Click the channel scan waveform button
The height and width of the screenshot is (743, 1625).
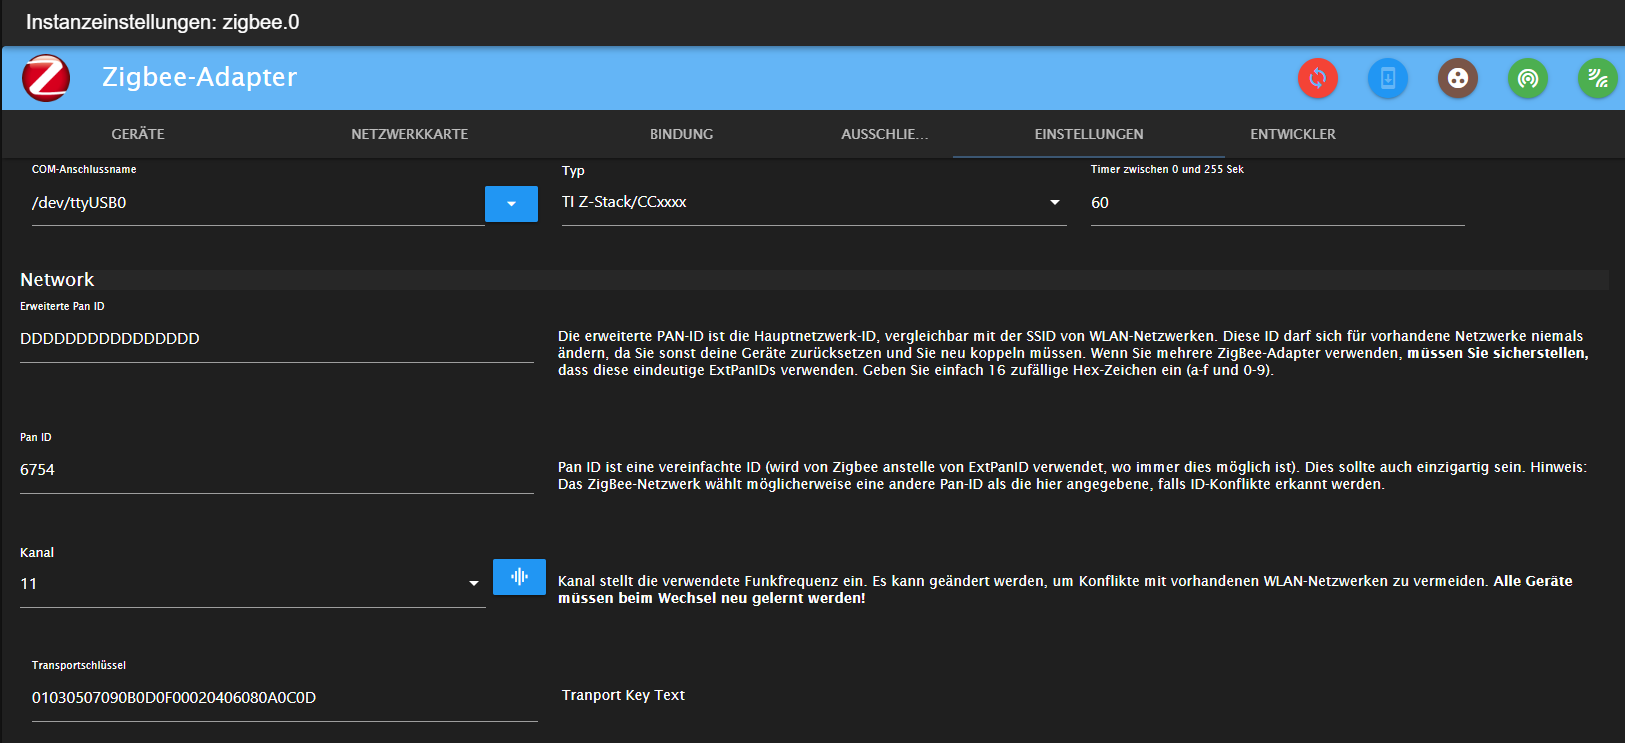click(519, 577)
